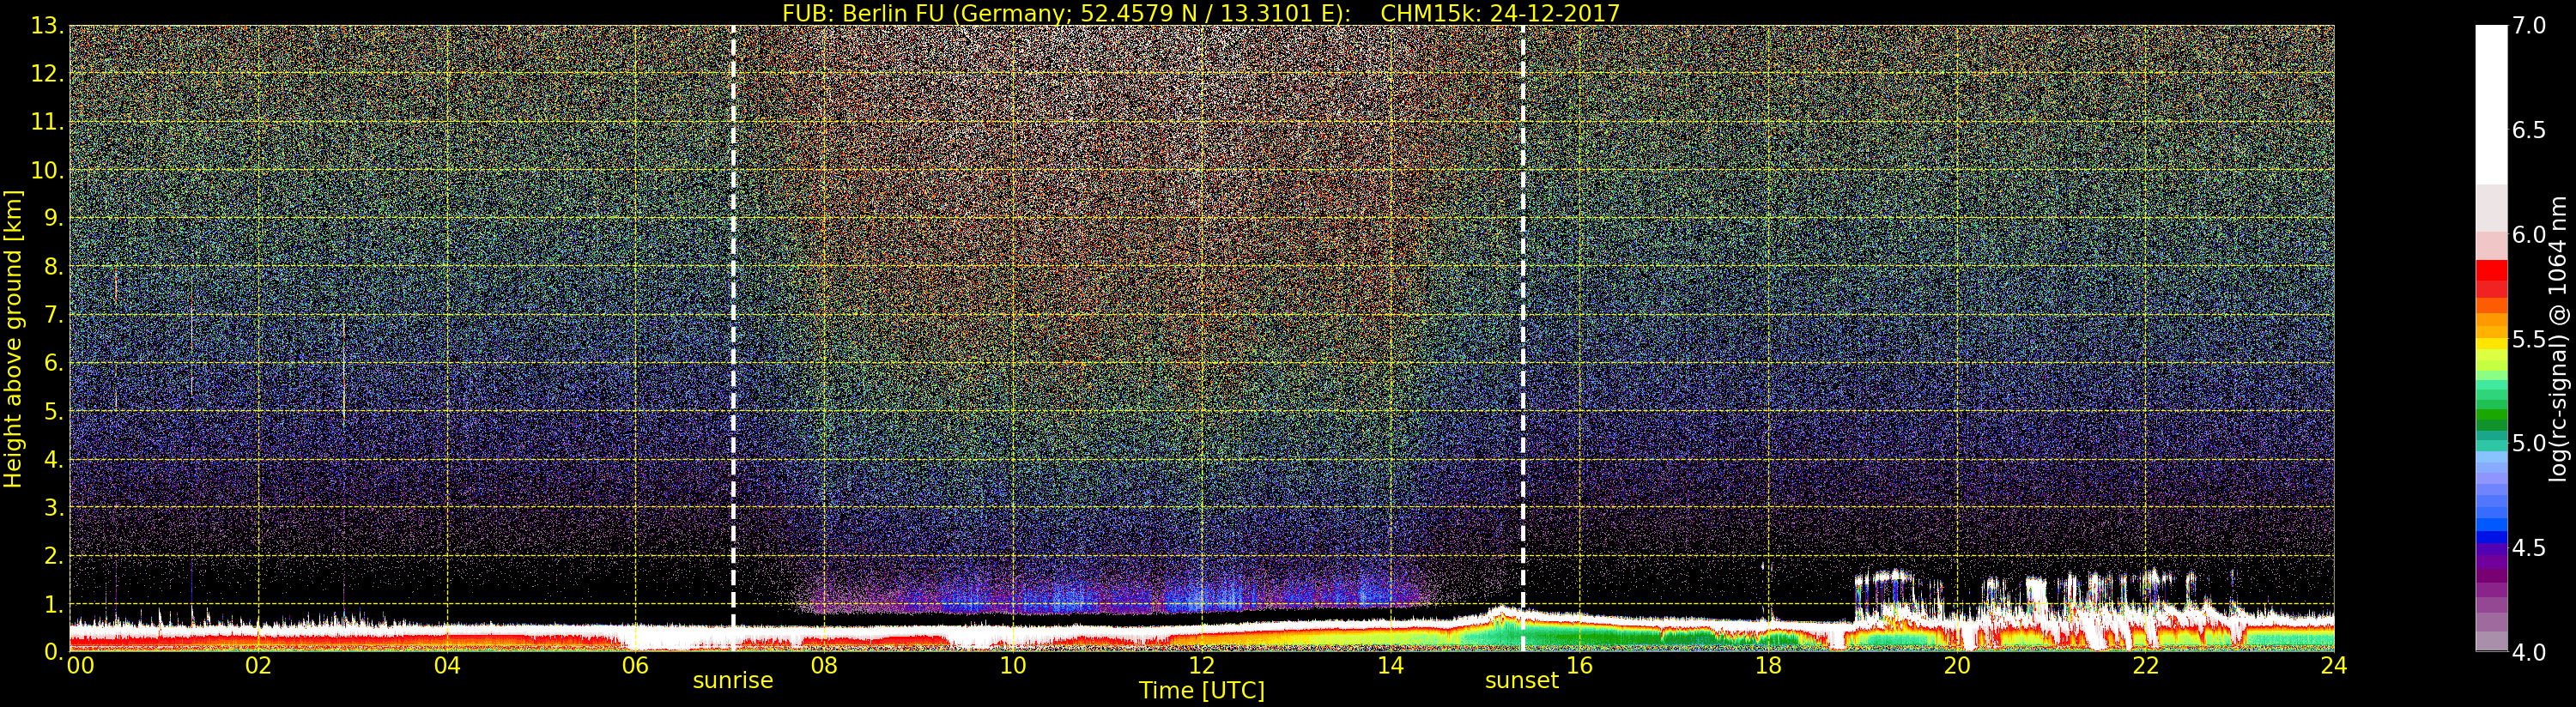Click the 'sunset' label below the time axis
This screenshot has height=707, width=2576.
pos(1522,680)
